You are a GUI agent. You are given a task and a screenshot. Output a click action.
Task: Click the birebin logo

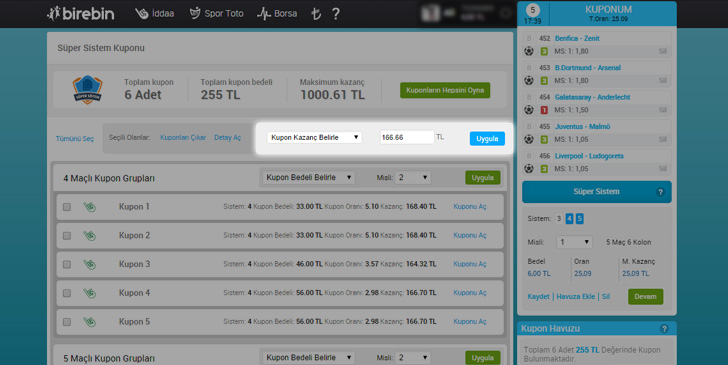tap(80, 13)
